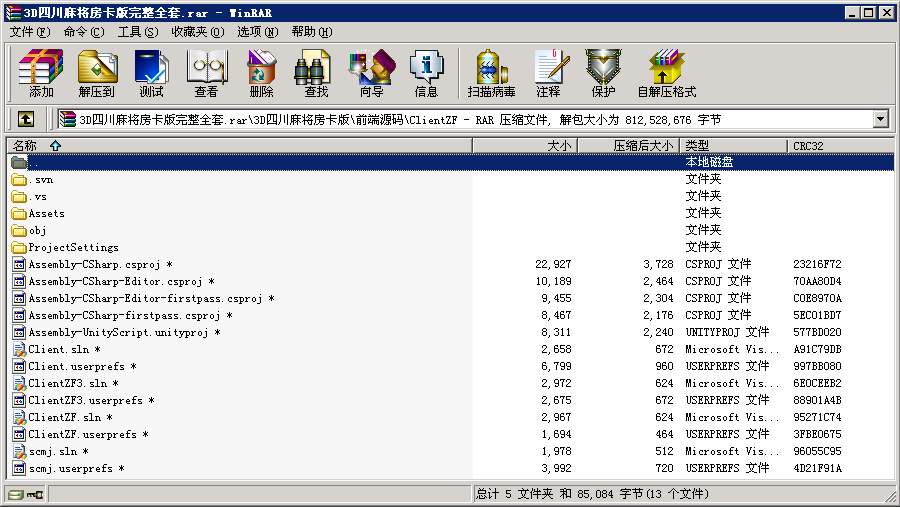
Task: Click the Delete (删除) toolbar icon
Action: pos(261,73)
